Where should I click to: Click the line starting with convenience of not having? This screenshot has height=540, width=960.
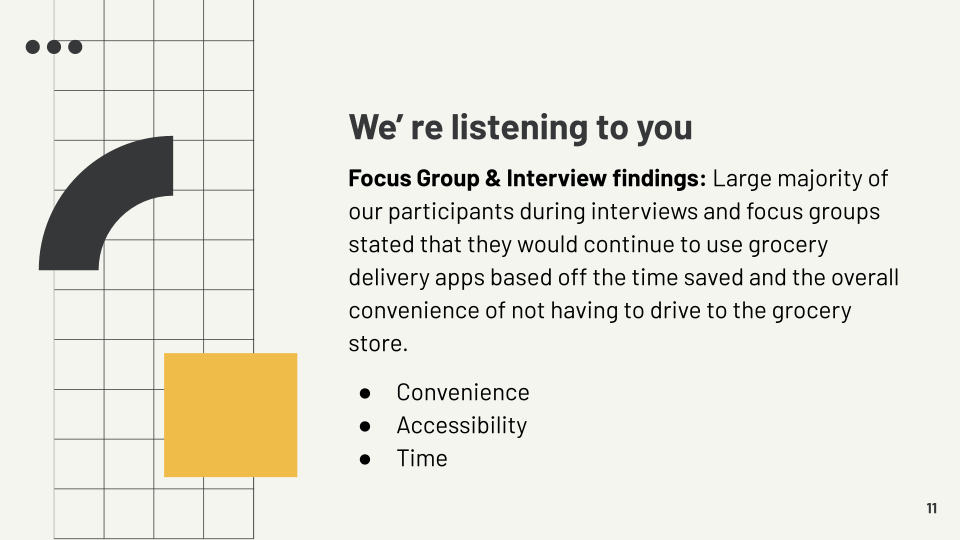(x=600, y=310)
